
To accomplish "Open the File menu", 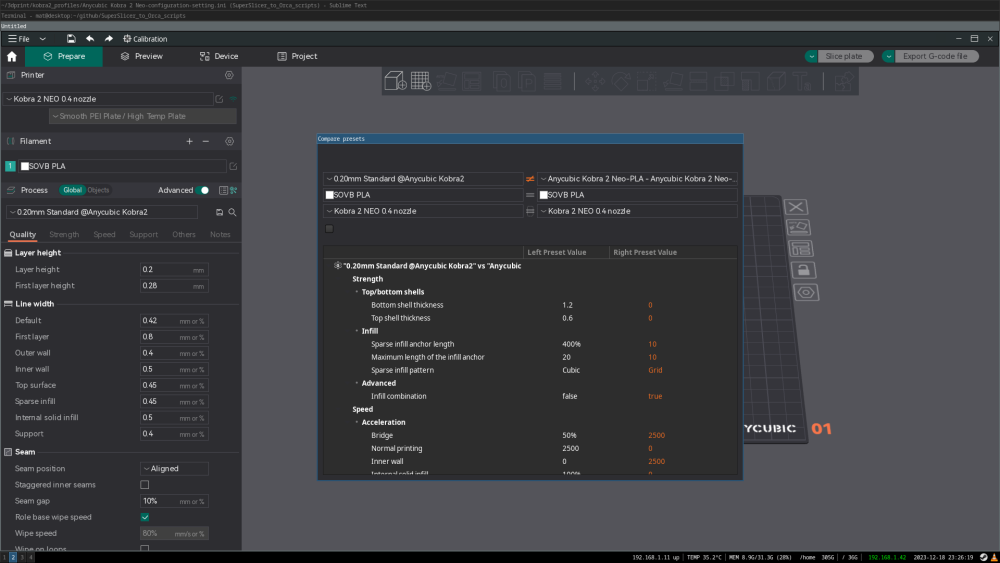I will tap(19, 39).
